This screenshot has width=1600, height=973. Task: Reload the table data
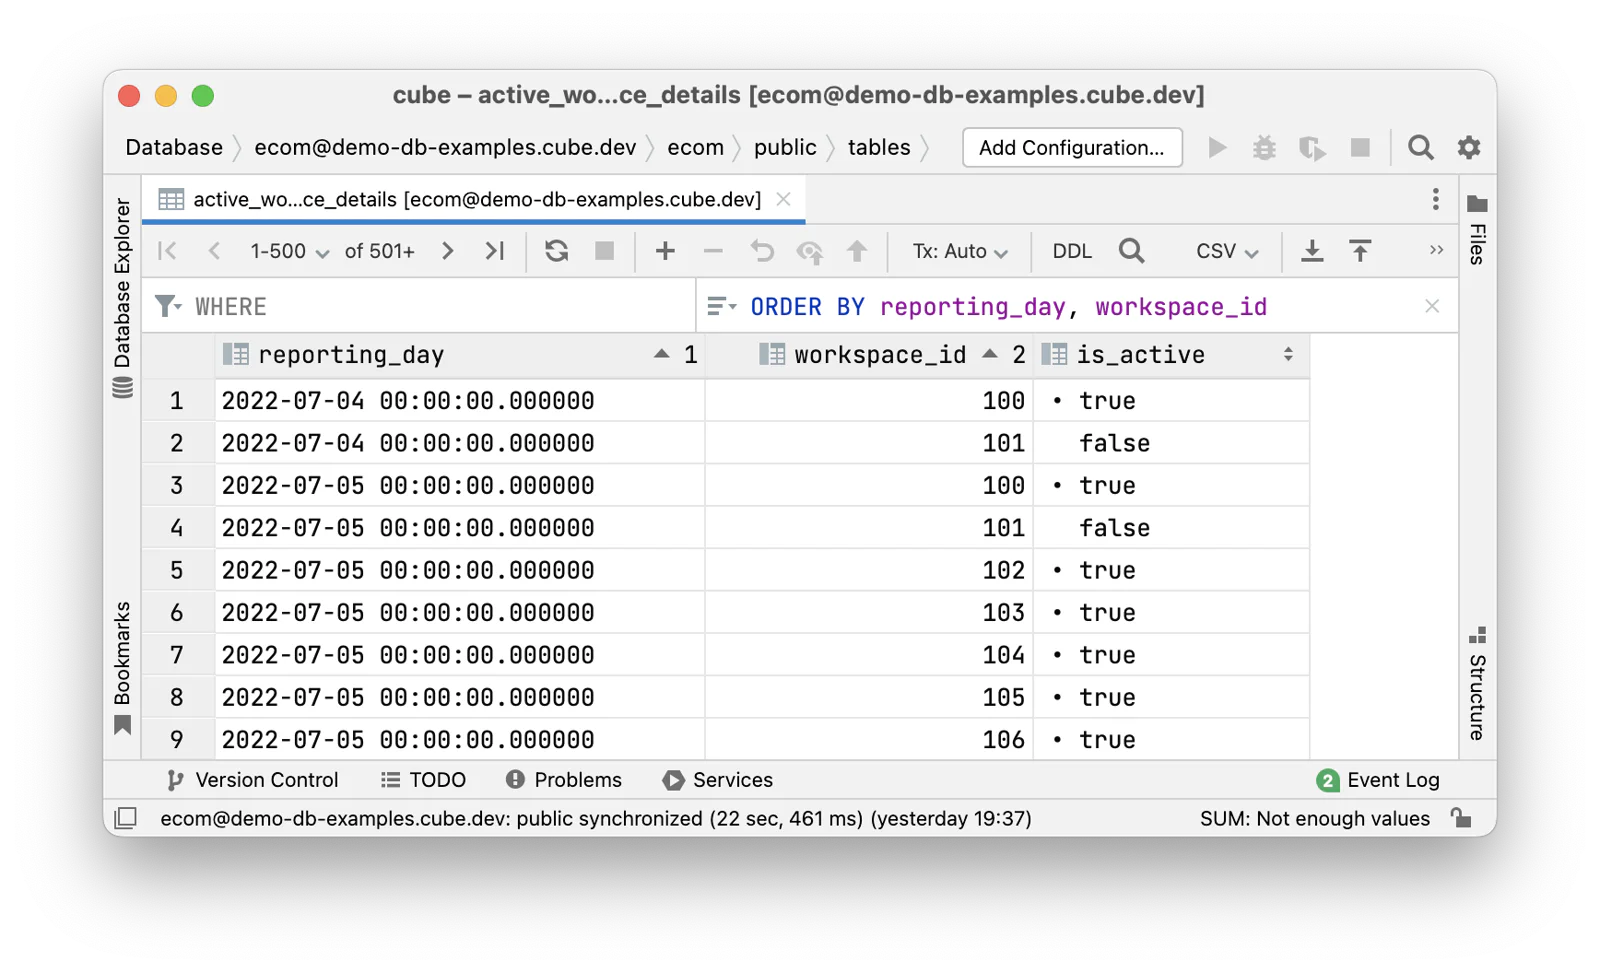click(x=557, y=251)
